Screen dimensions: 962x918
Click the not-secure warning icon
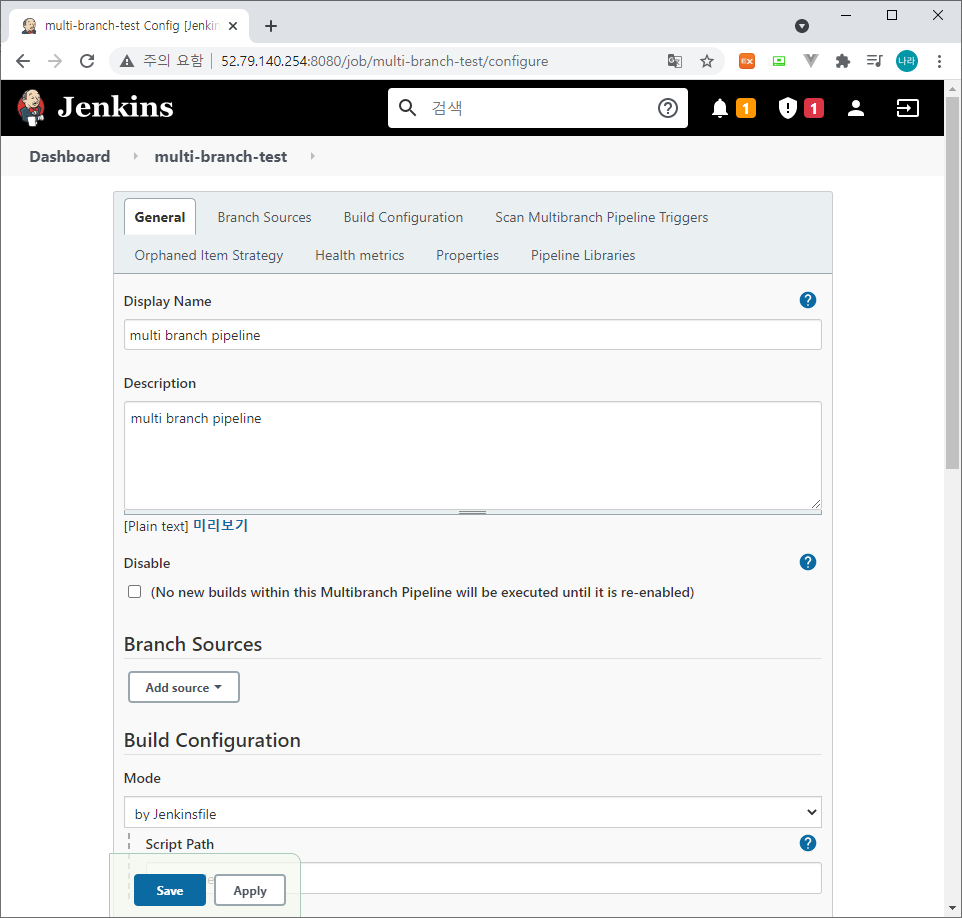pyautogui.click(x=126, y=61)
